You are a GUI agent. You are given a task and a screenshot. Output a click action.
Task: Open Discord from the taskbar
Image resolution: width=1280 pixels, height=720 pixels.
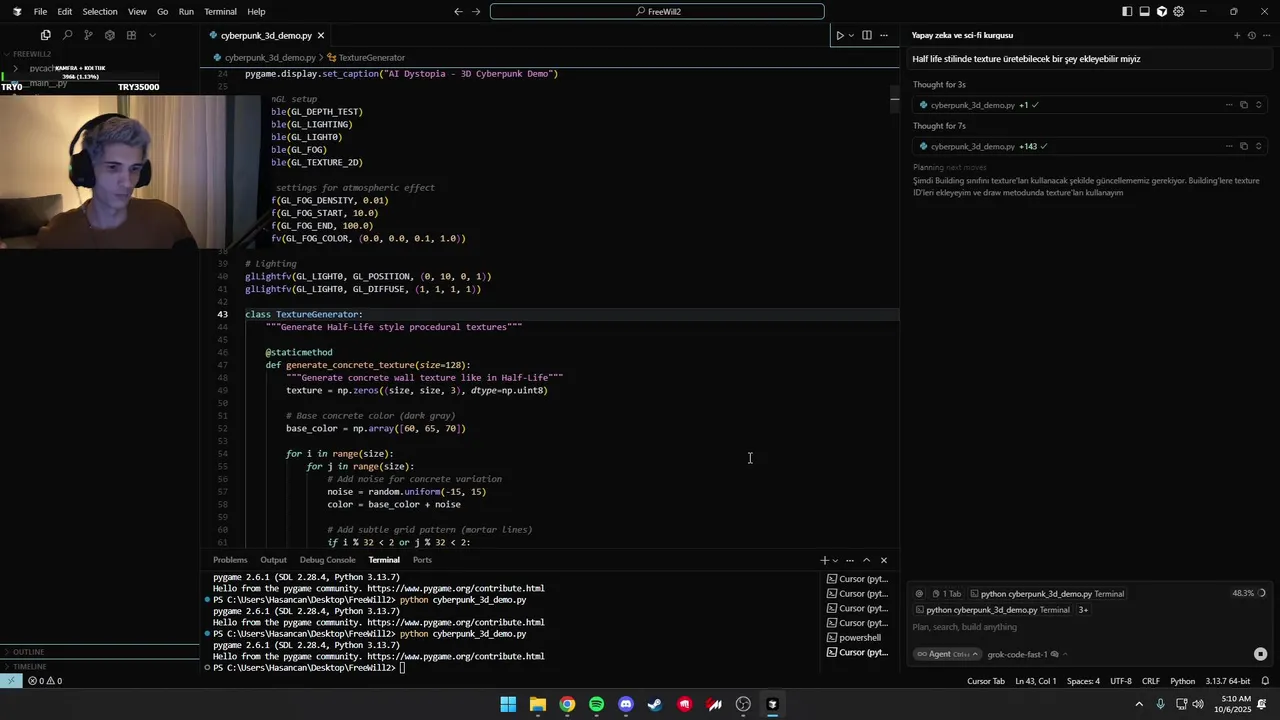tap(626, 705)
